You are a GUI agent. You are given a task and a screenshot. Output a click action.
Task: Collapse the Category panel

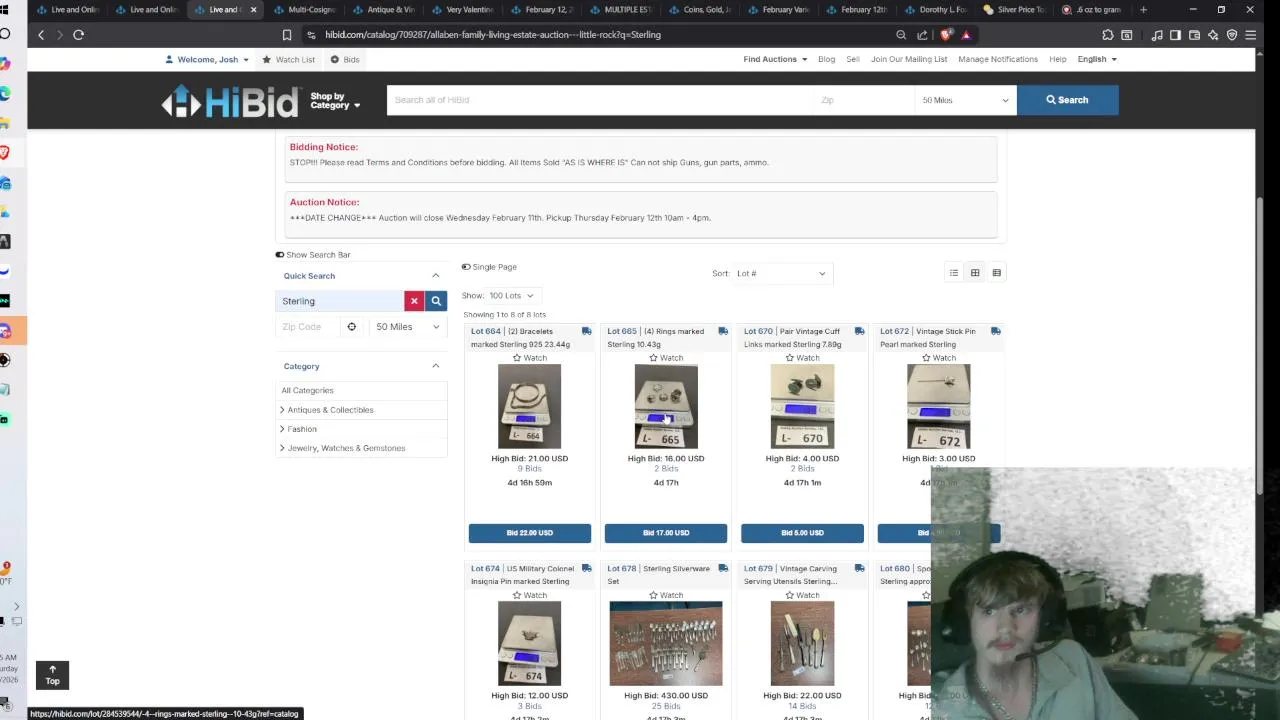[x=435, y=366]
